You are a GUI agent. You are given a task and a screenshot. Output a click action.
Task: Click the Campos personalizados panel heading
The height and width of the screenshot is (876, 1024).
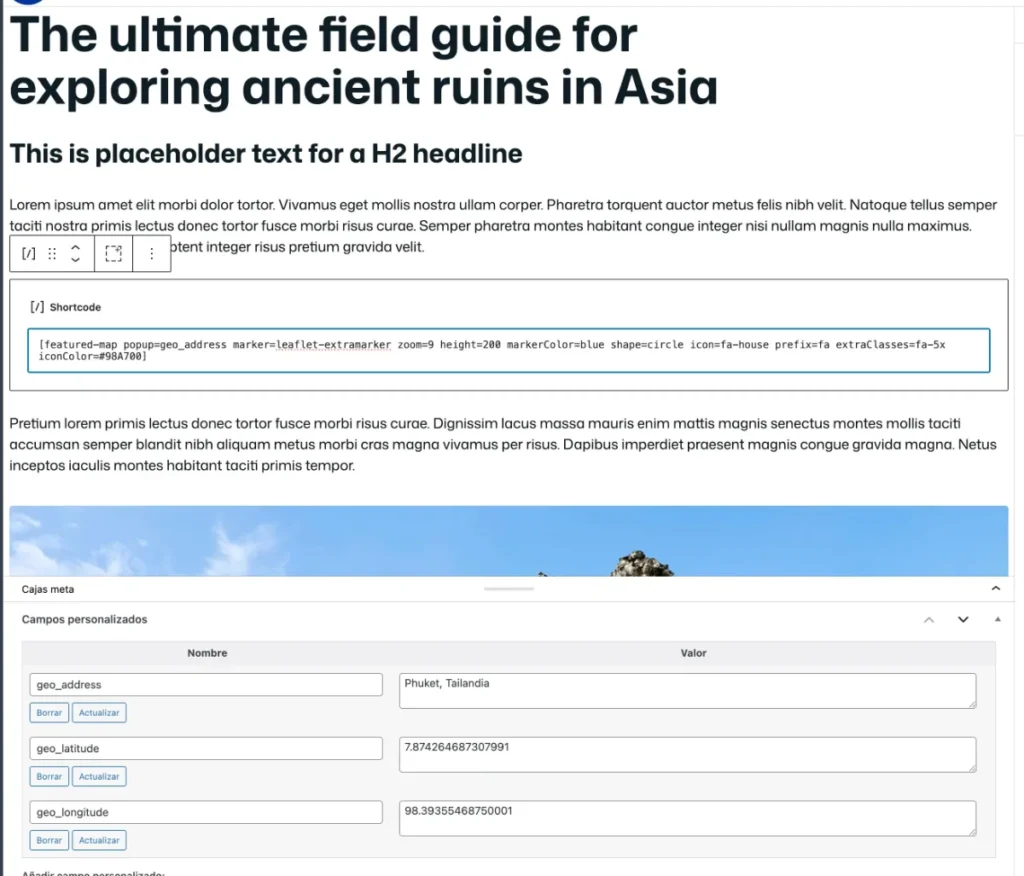click(84, 619)
